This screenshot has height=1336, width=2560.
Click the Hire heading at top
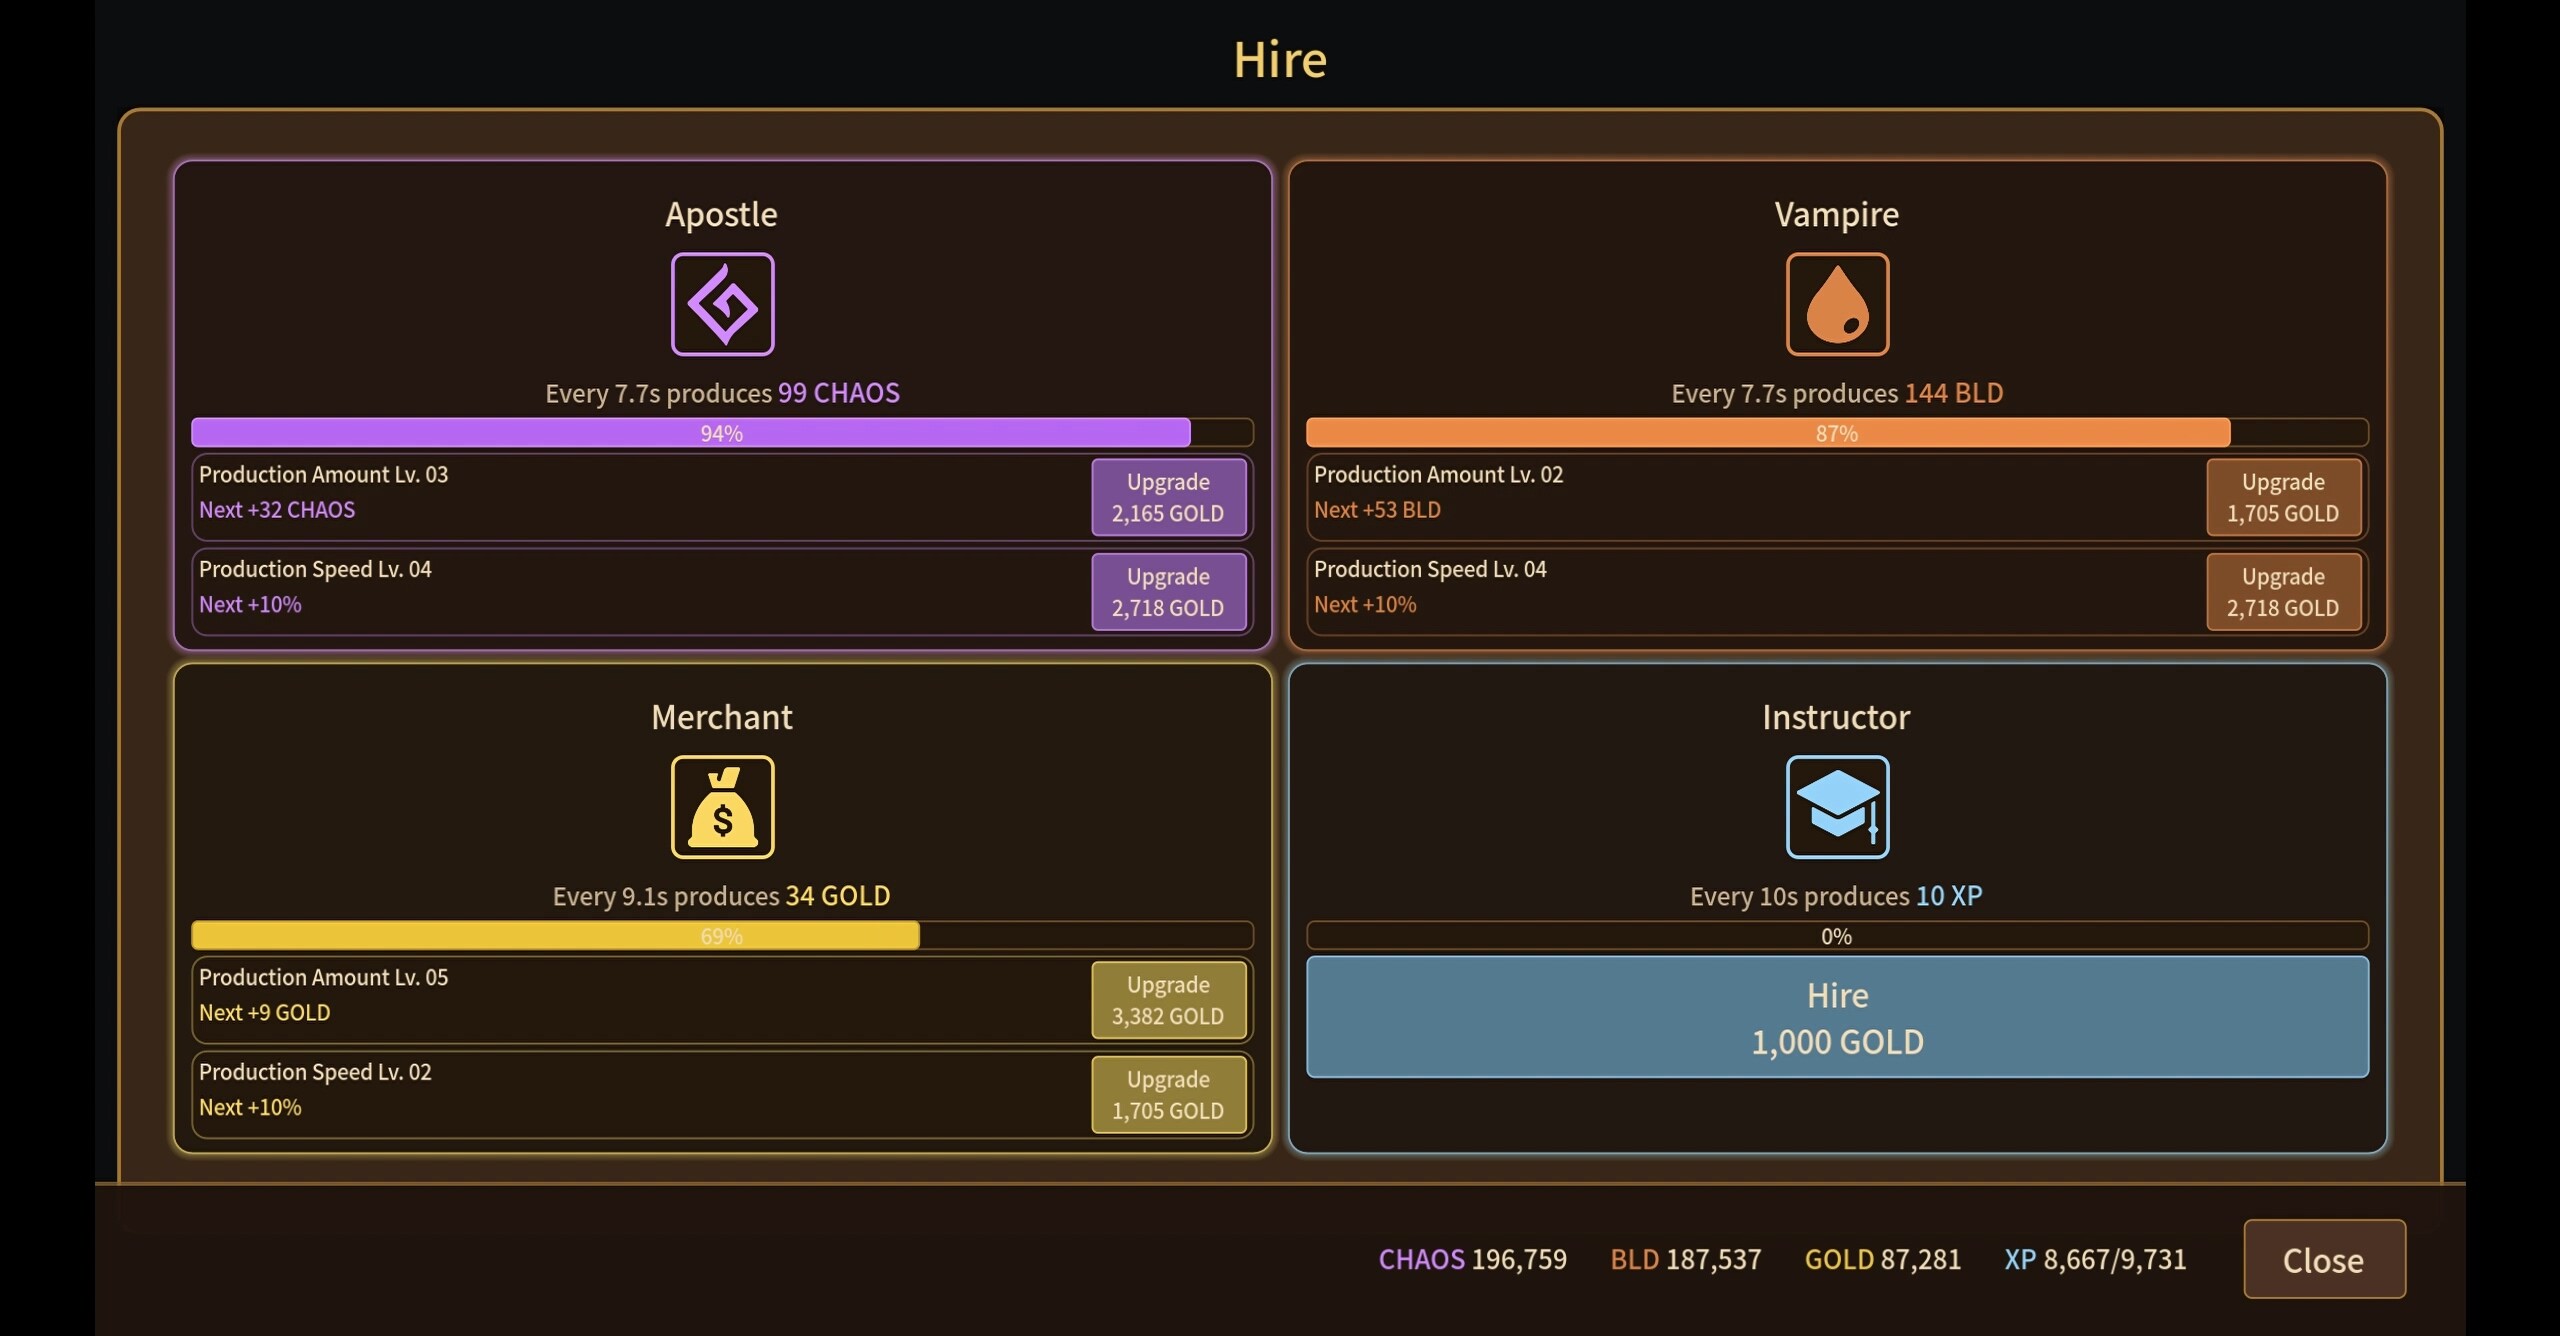(1280, 60)
